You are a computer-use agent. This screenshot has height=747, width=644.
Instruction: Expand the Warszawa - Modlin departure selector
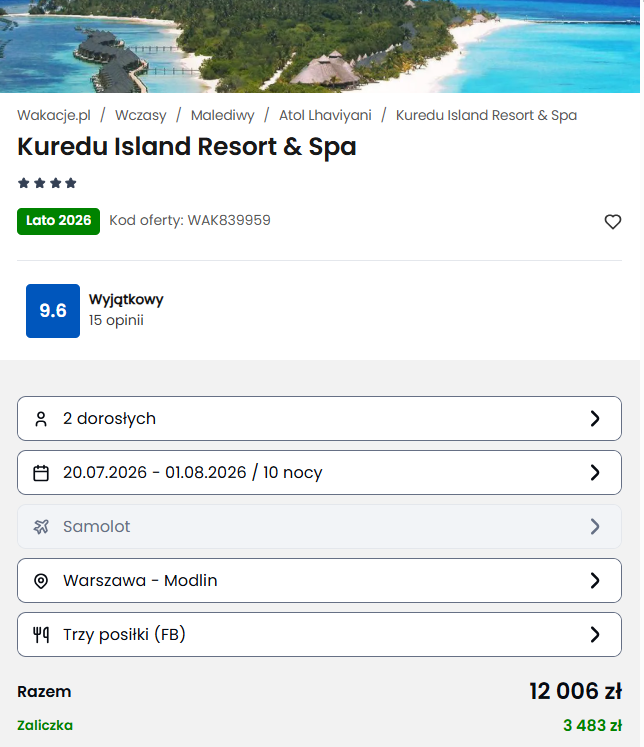[x=595, y=581]
